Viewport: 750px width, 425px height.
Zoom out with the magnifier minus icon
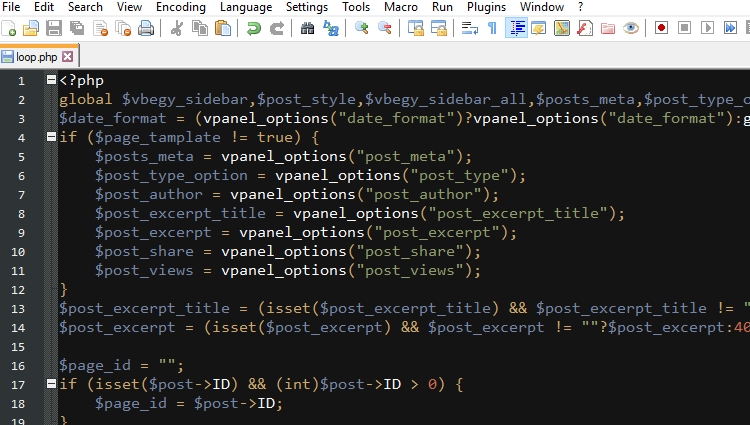pyautogui.click(x=385, y=28)
